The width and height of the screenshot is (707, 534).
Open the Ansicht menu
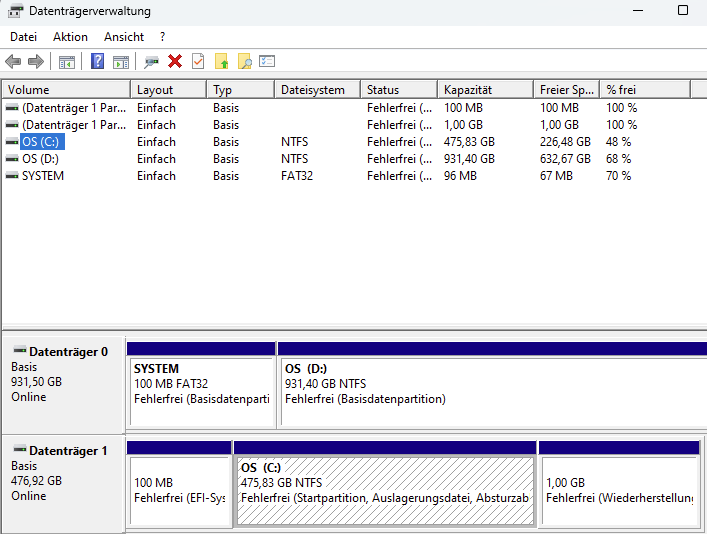(x=124, y=37)
